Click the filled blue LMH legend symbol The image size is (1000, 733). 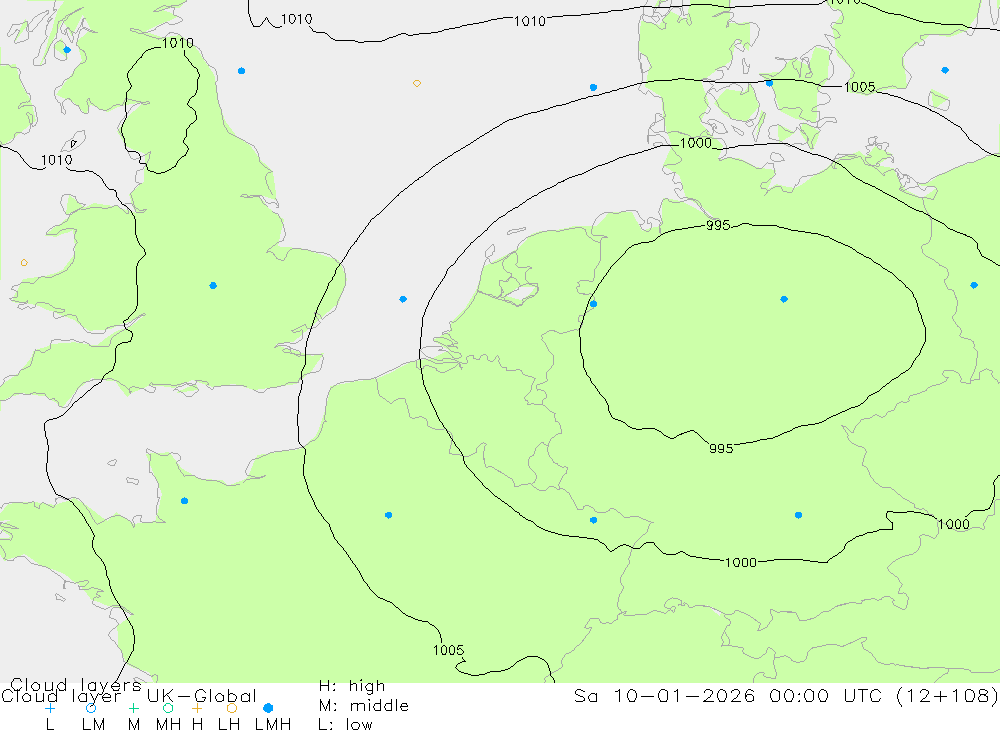pyautogui.click(x=268, y=708)
